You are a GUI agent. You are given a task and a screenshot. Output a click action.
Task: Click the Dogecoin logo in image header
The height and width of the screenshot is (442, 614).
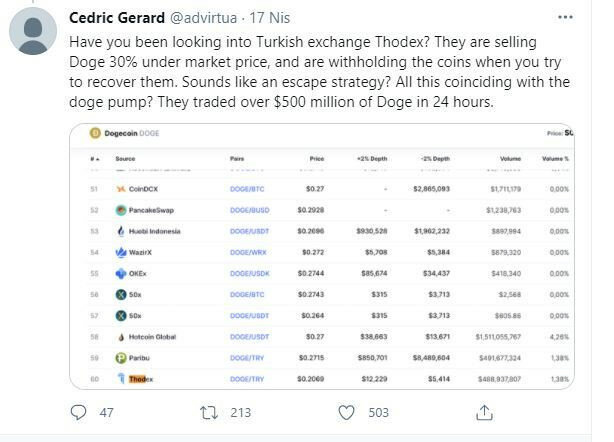point(97,133)
